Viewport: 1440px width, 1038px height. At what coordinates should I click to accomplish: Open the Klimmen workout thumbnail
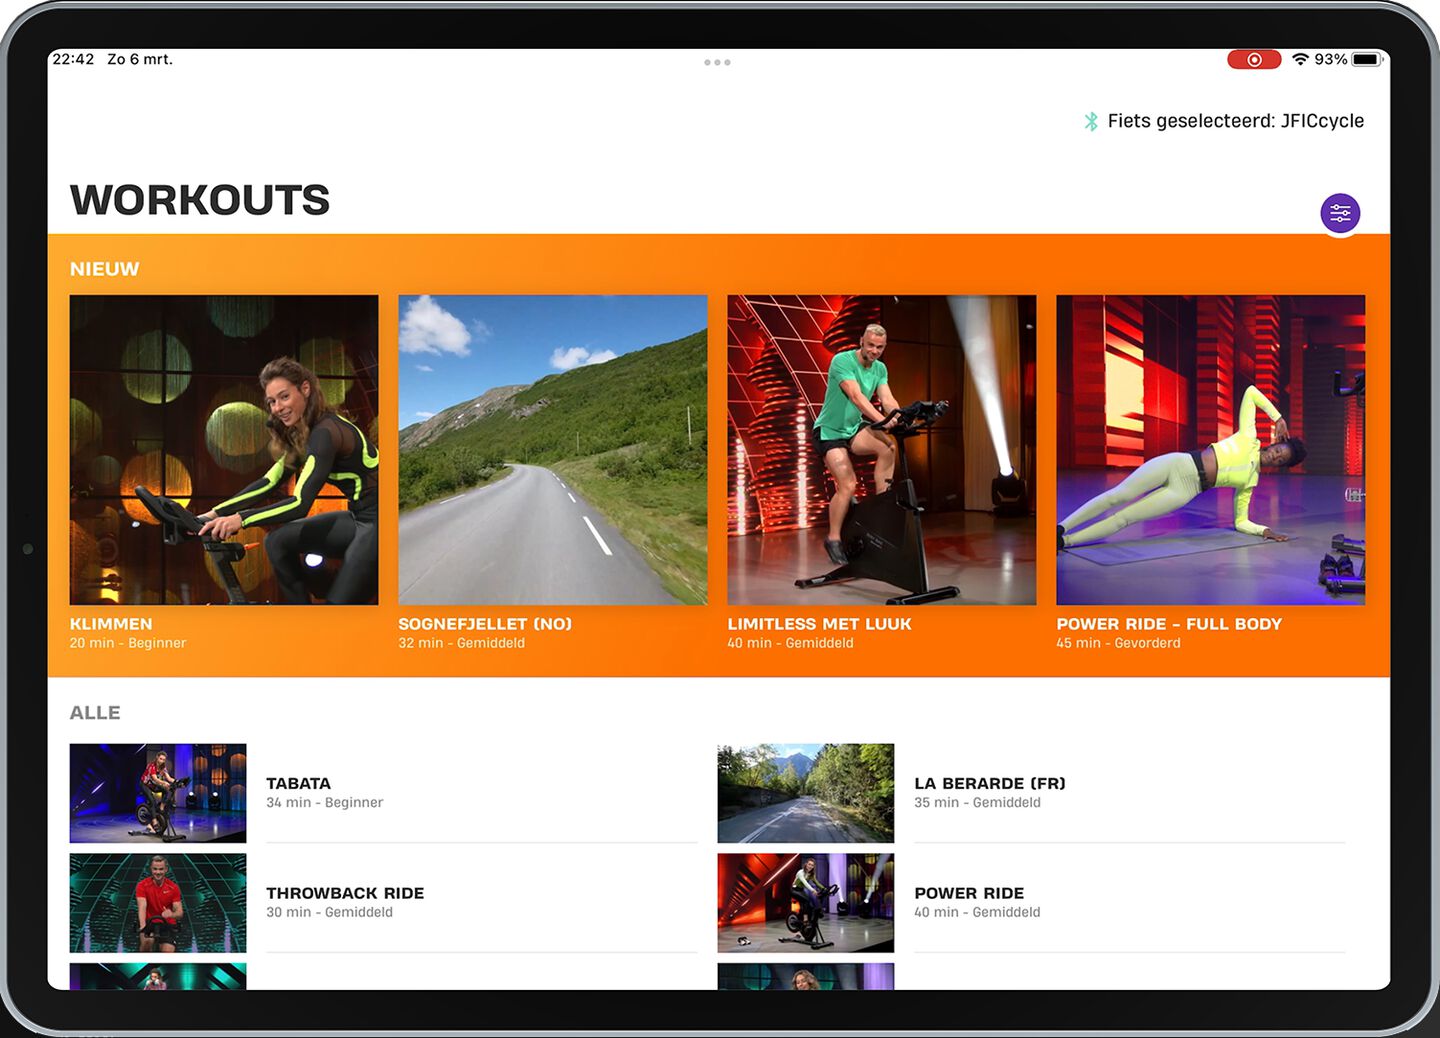pyautogui.click(x=224, y=449)
